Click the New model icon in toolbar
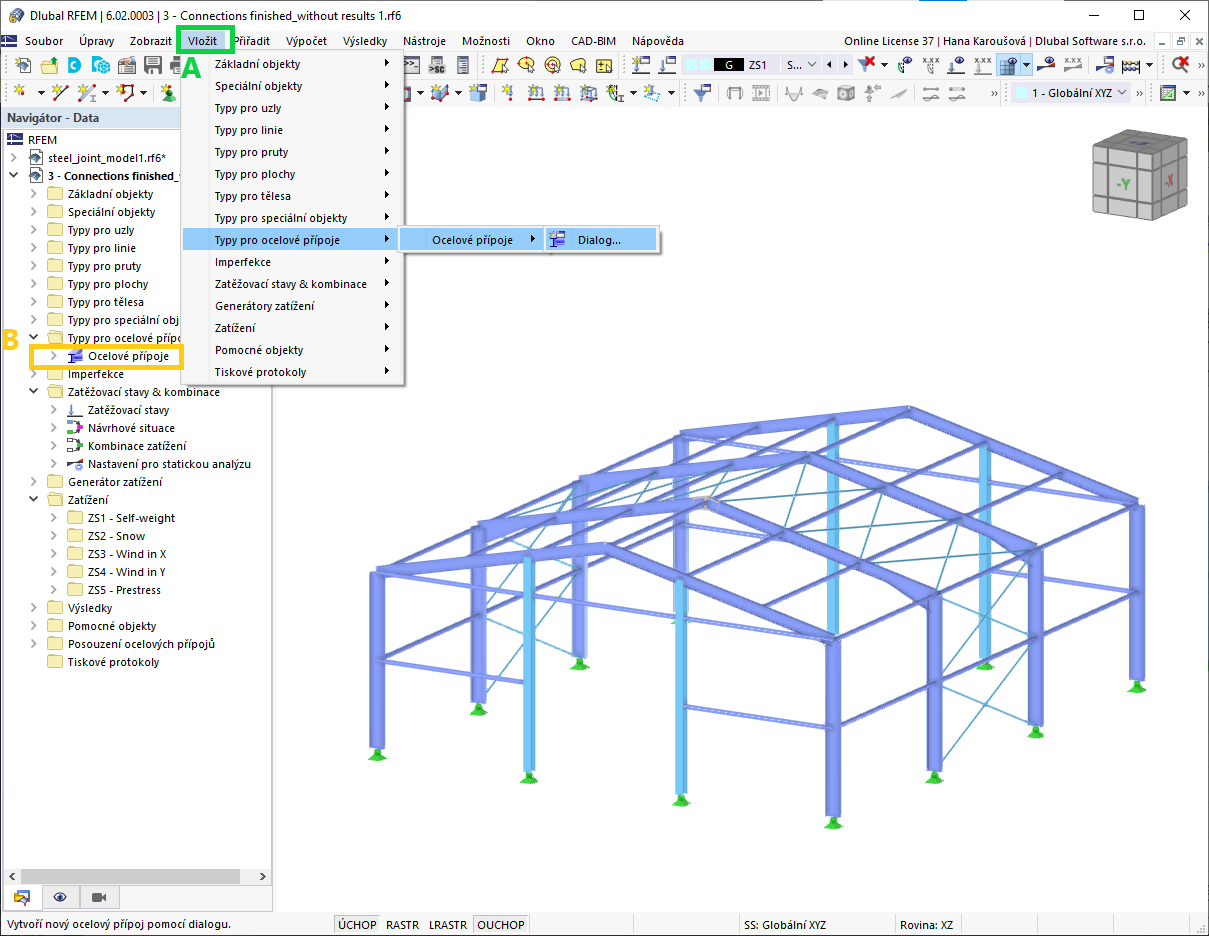This screenshot has width=1209, height=936. point(22,65)
